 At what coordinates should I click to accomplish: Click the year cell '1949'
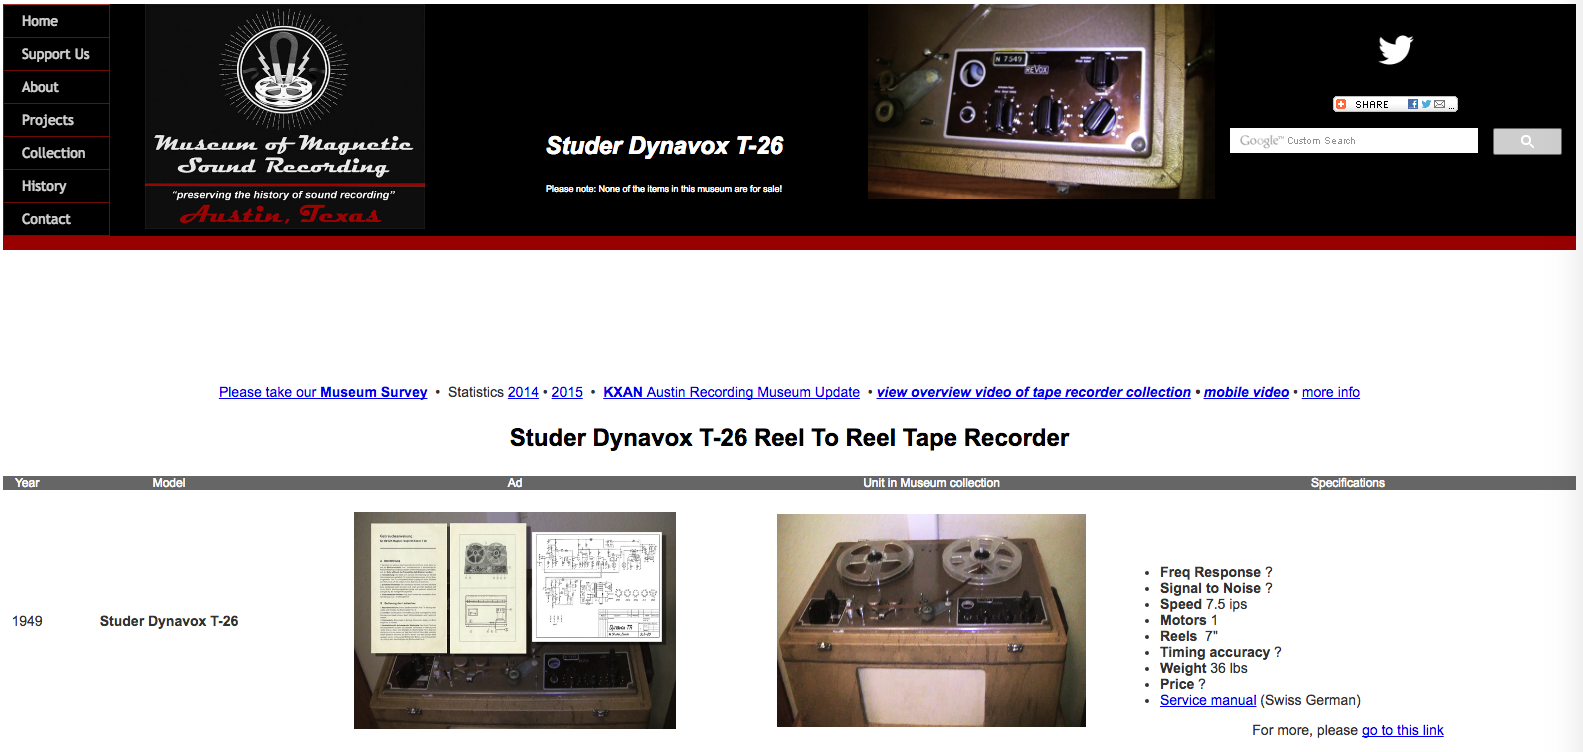(x=27, y=621)
